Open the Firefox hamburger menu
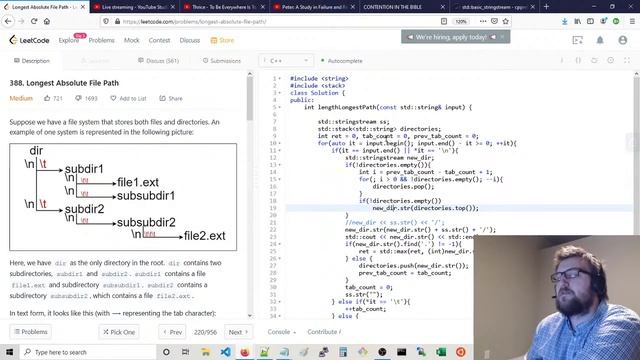The height and width of the screenshot is (360, 640). 631,21
